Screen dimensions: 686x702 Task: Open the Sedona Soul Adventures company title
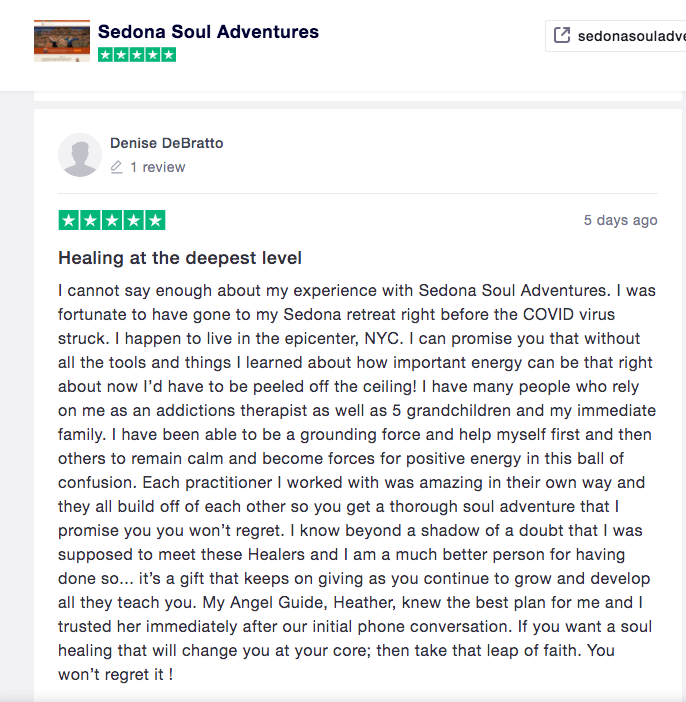[208, 31]
